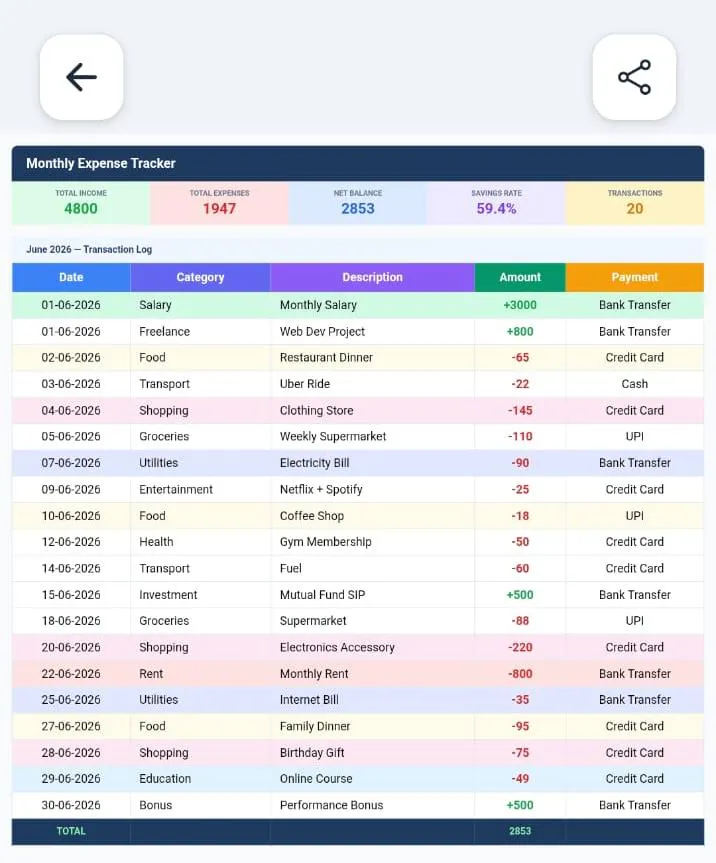The width and height of the screenshot is (716, 863).
Task: Click the +3000 amount cell
Action: click(520, 305)
